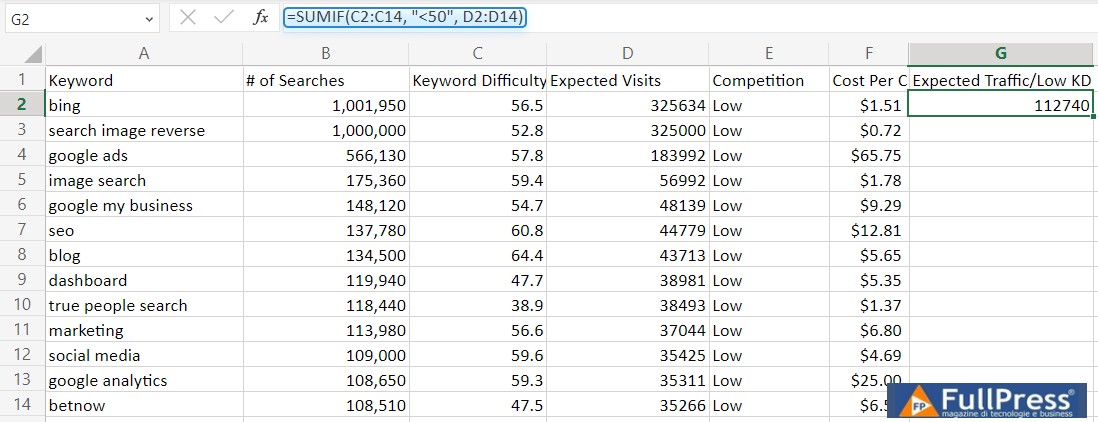The height and width of the screenshot is (422, 1098).
Task: Open the Insert Function fx dialog
Action: 260,17
